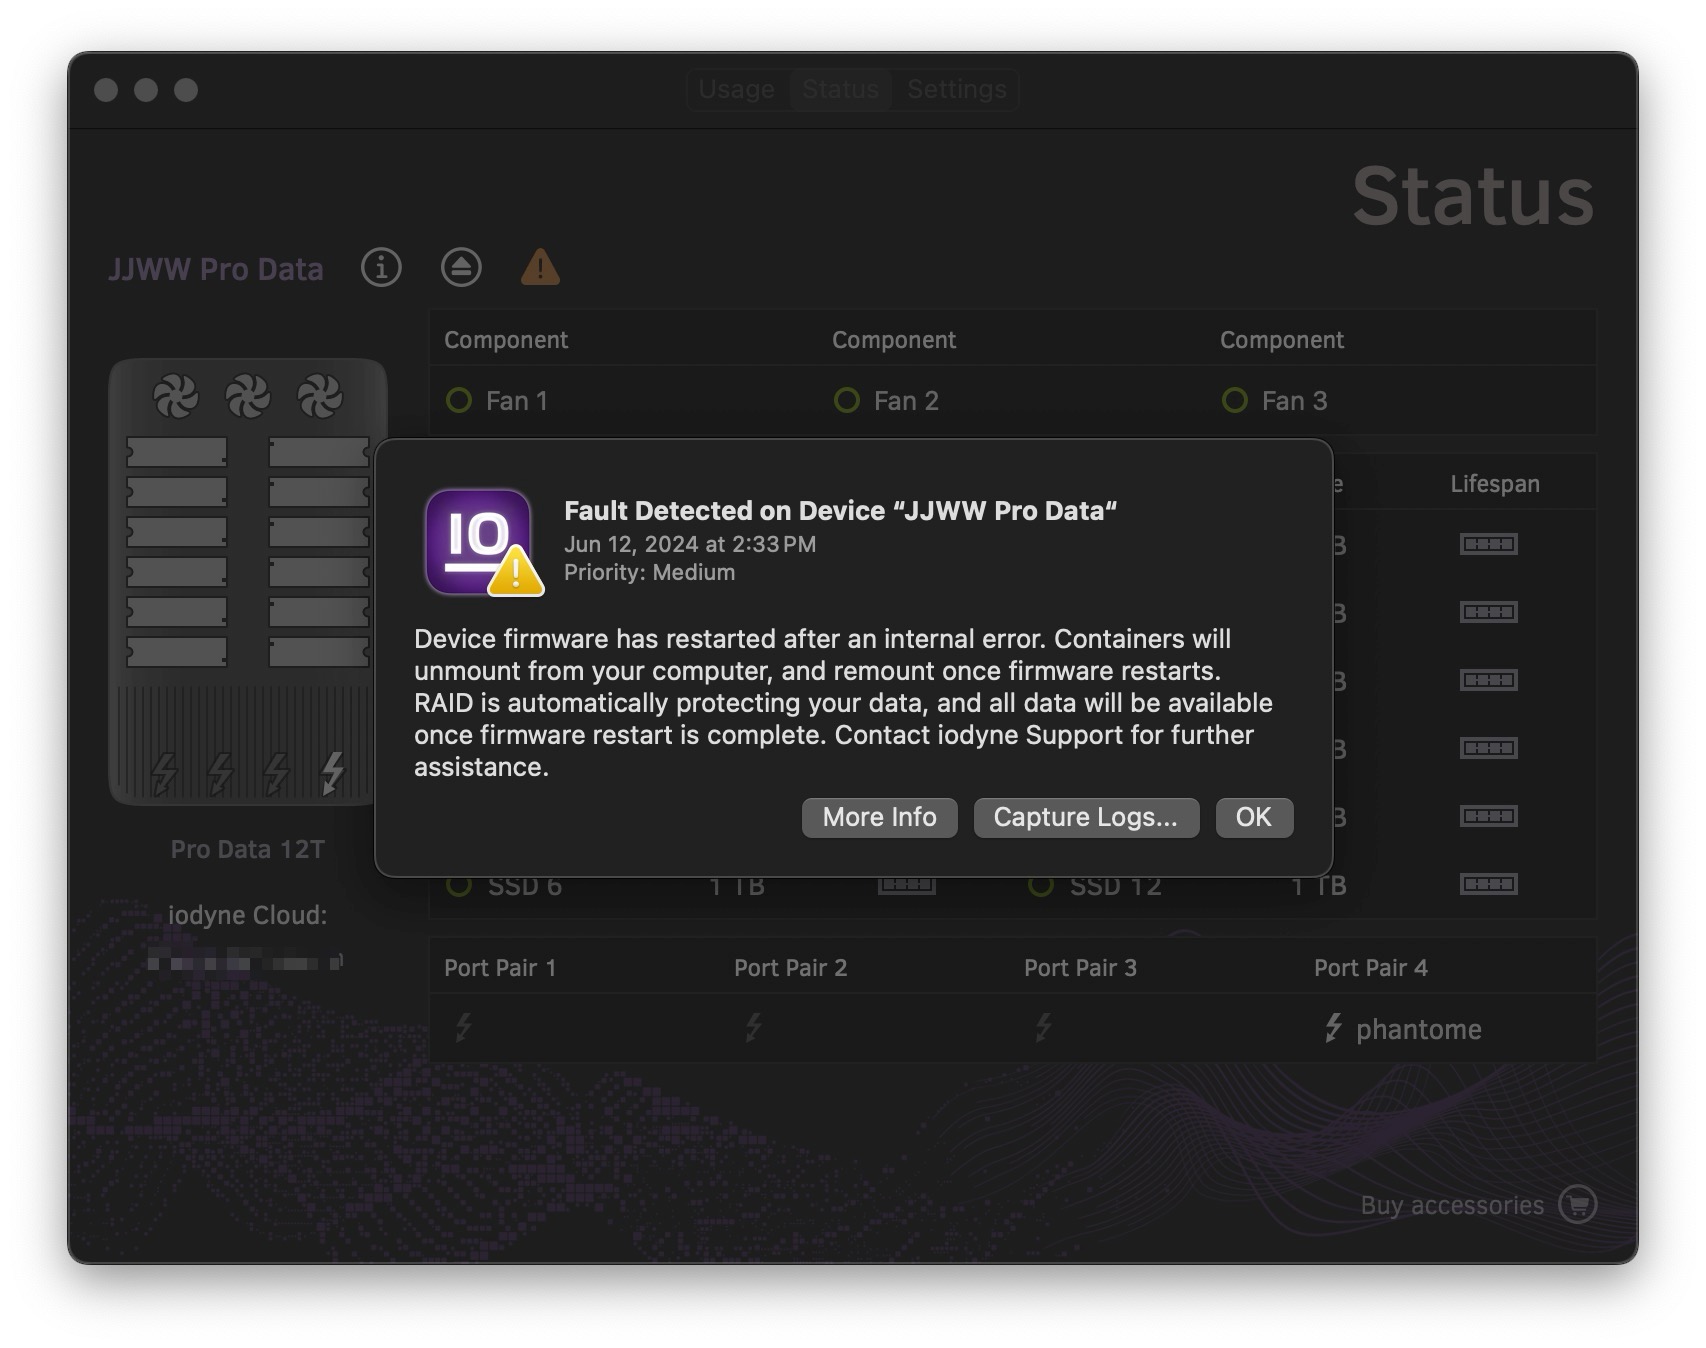Select the Status tab
The width and height of the screenshot is (1706, 1348).
840,89
